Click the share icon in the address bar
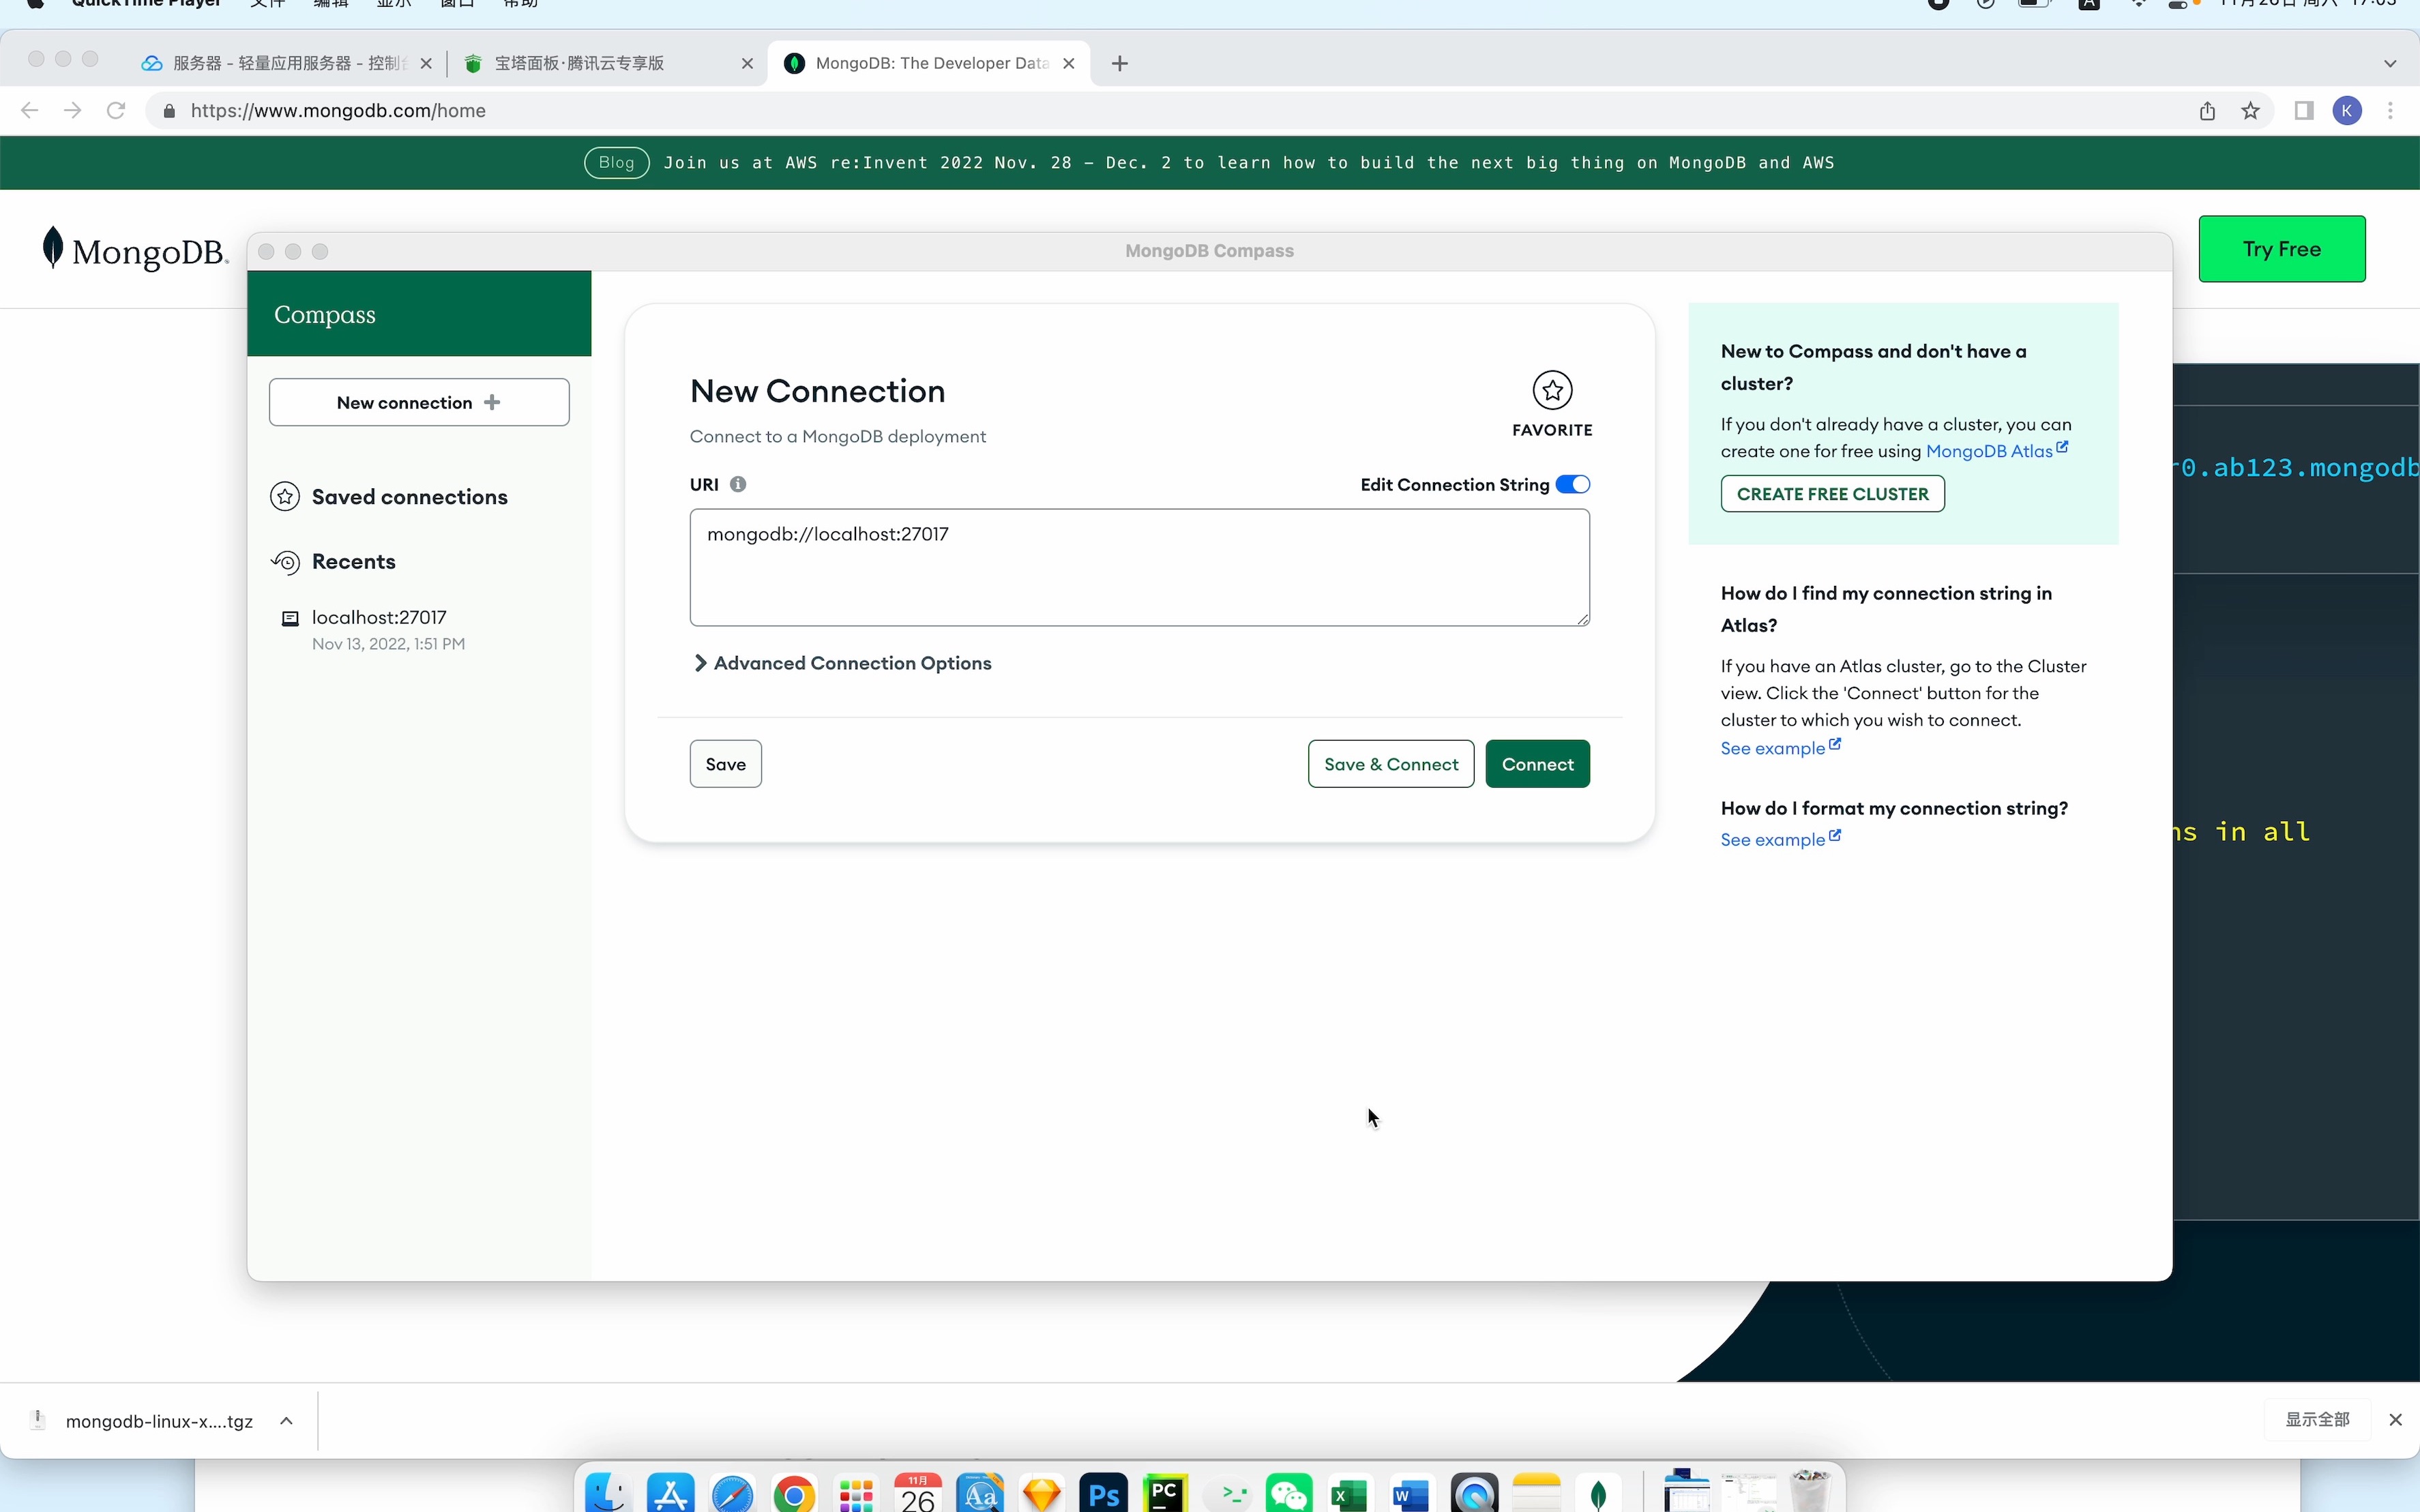The height and width of the screenshot is (1512, 2420). pos(2207,110)
